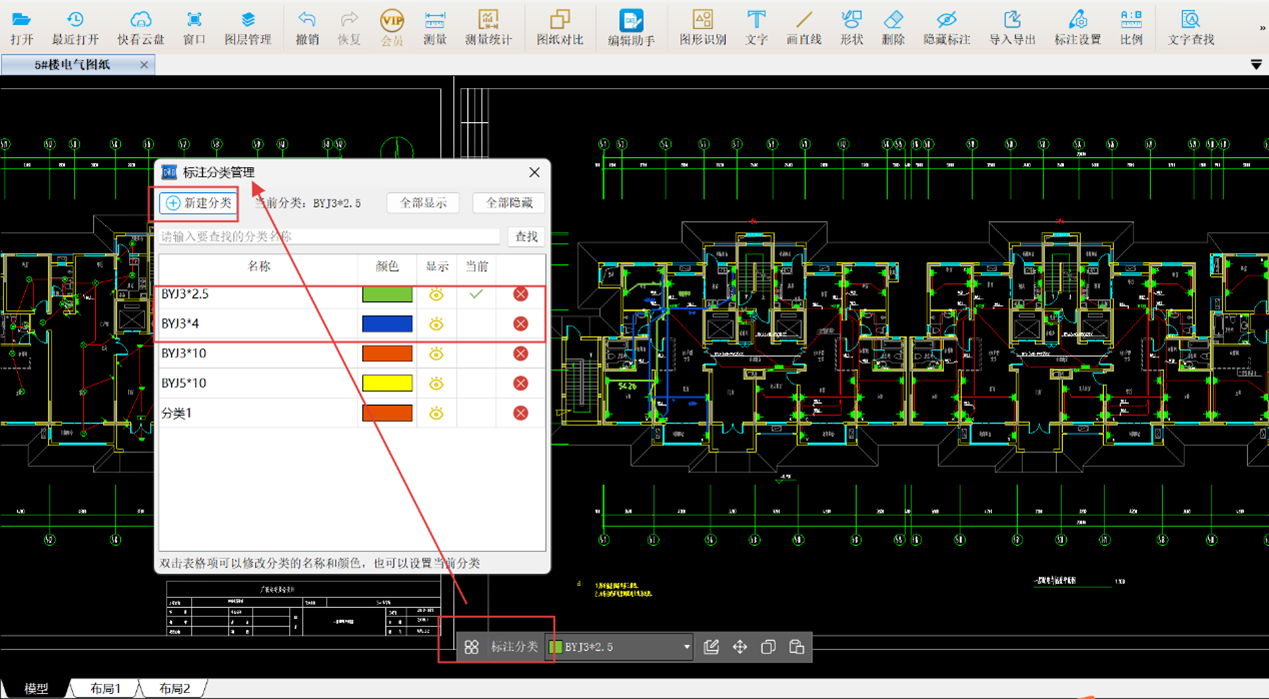The image size is (1269, 699).
Task: Expand the toolbar overflow chevron
Action: point(1261,28)
